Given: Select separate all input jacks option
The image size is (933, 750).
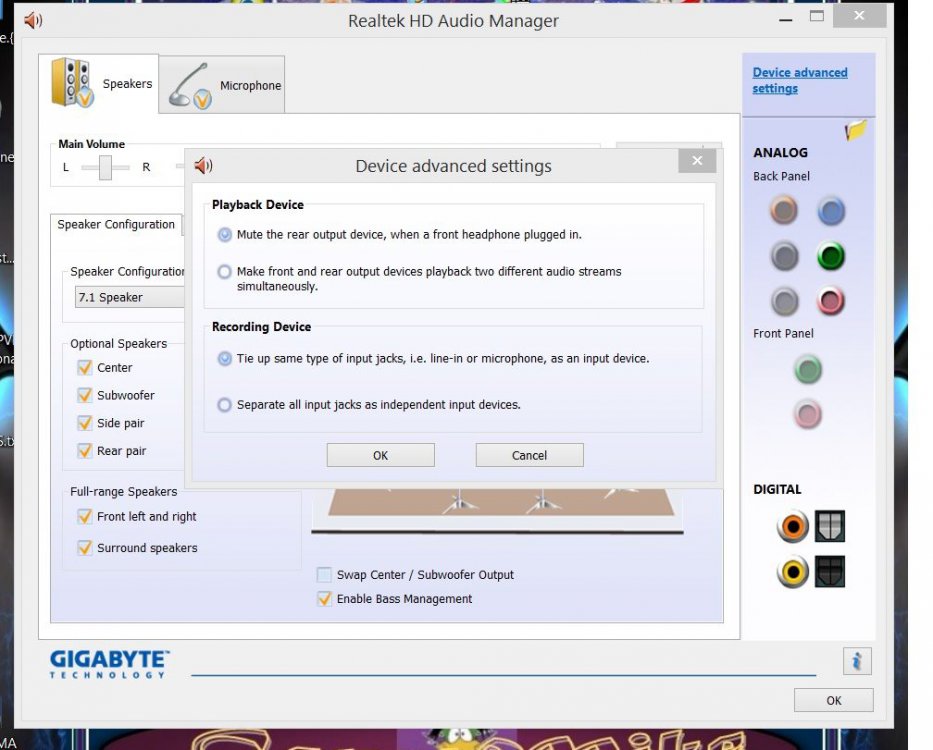Looking at the screenshot, I should pos(224,405).
